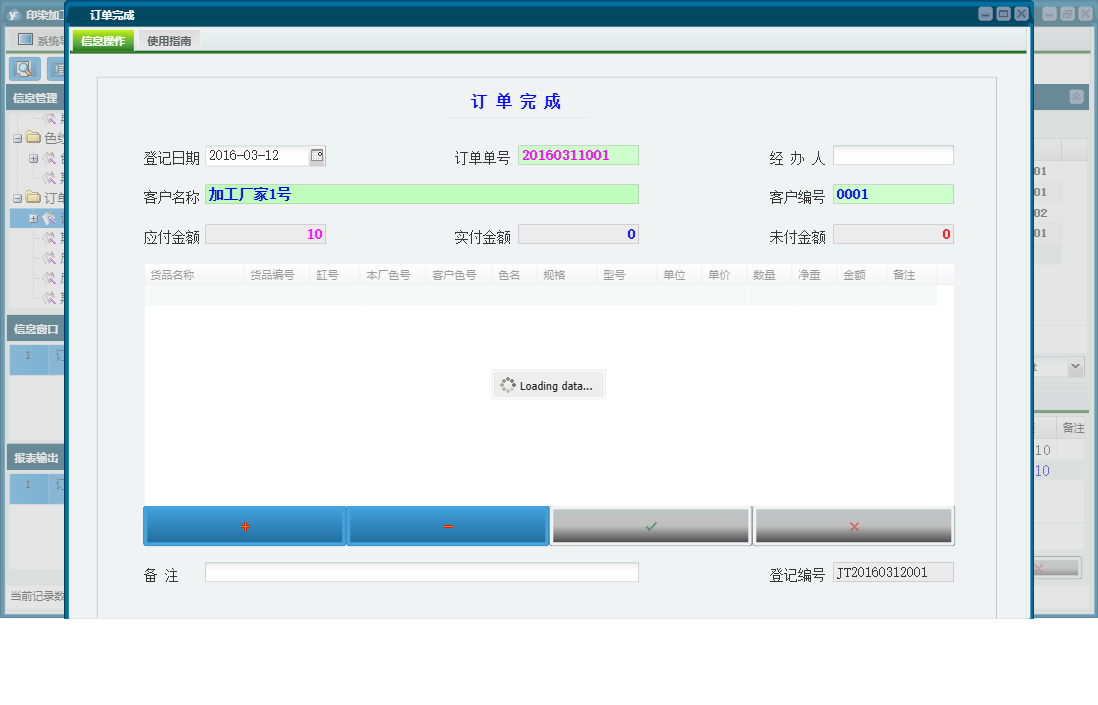
Task: Click the 应付金额 field showing 10
Action: [265, 234]
